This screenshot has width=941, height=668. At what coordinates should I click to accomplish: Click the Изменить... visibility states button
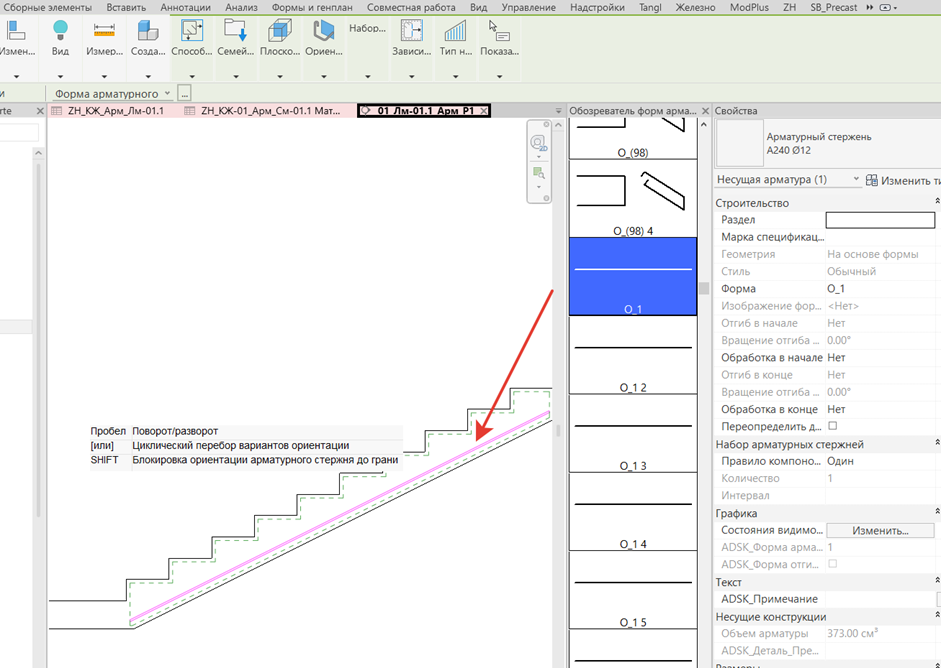tap(880, 531)
